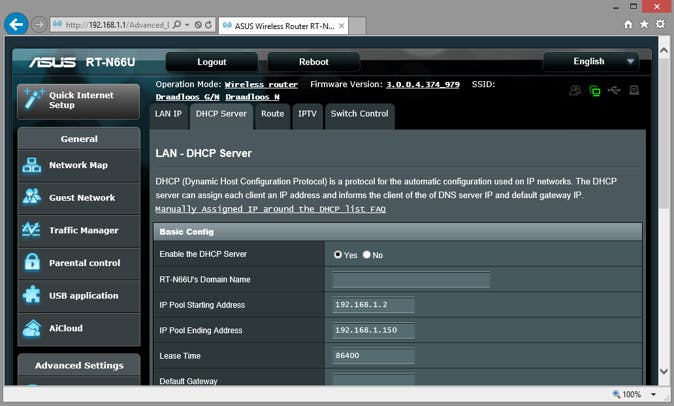674x406 pixels.
Task: Select Yes for Enable the DHCP Server
Action: (338, 254)
